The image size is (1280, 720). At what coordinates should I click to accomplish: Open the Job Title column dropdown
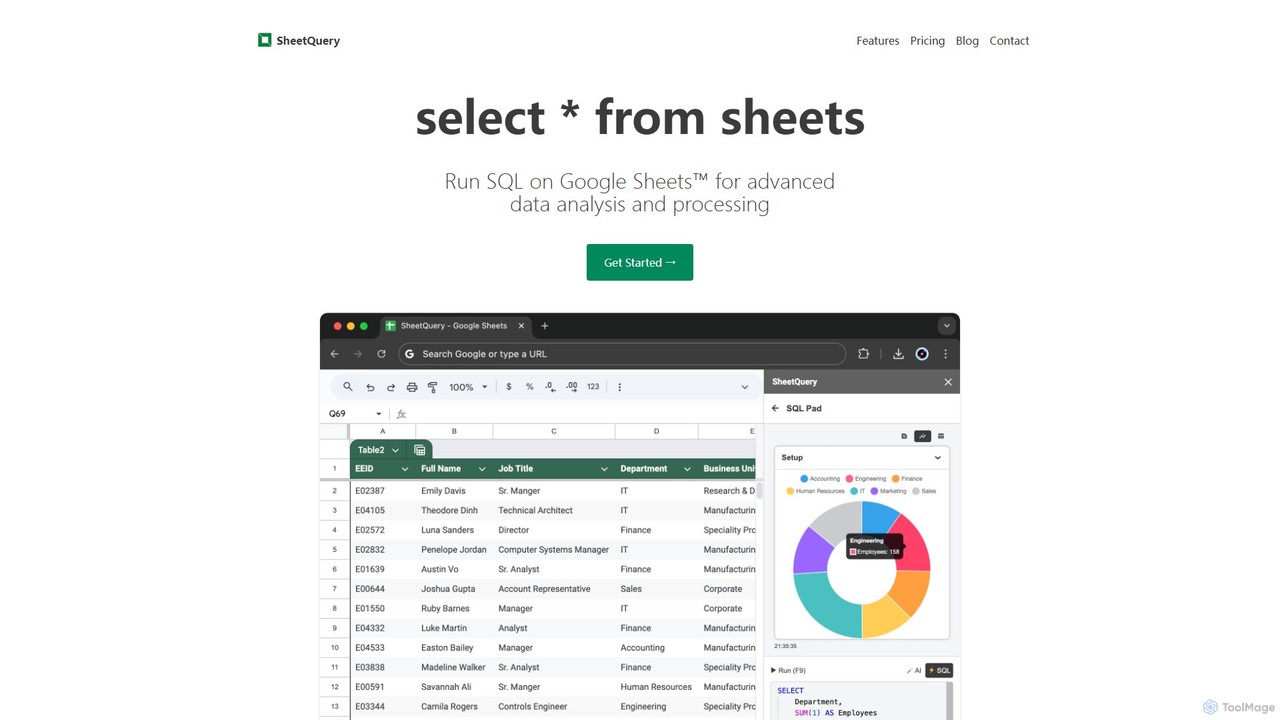click(x=604, y=469)
